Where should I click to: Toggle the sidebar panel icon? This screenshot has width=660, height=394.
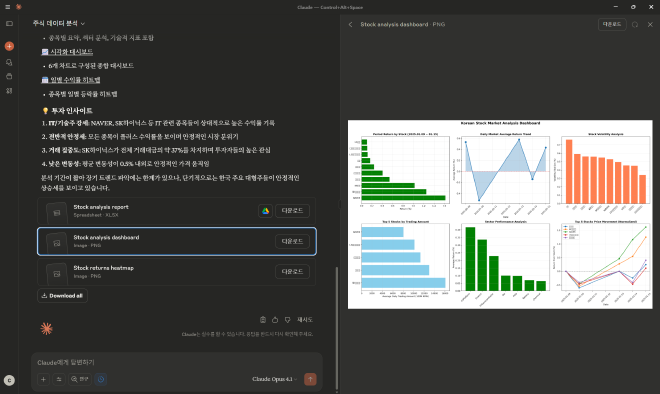[x=9, y=24]
